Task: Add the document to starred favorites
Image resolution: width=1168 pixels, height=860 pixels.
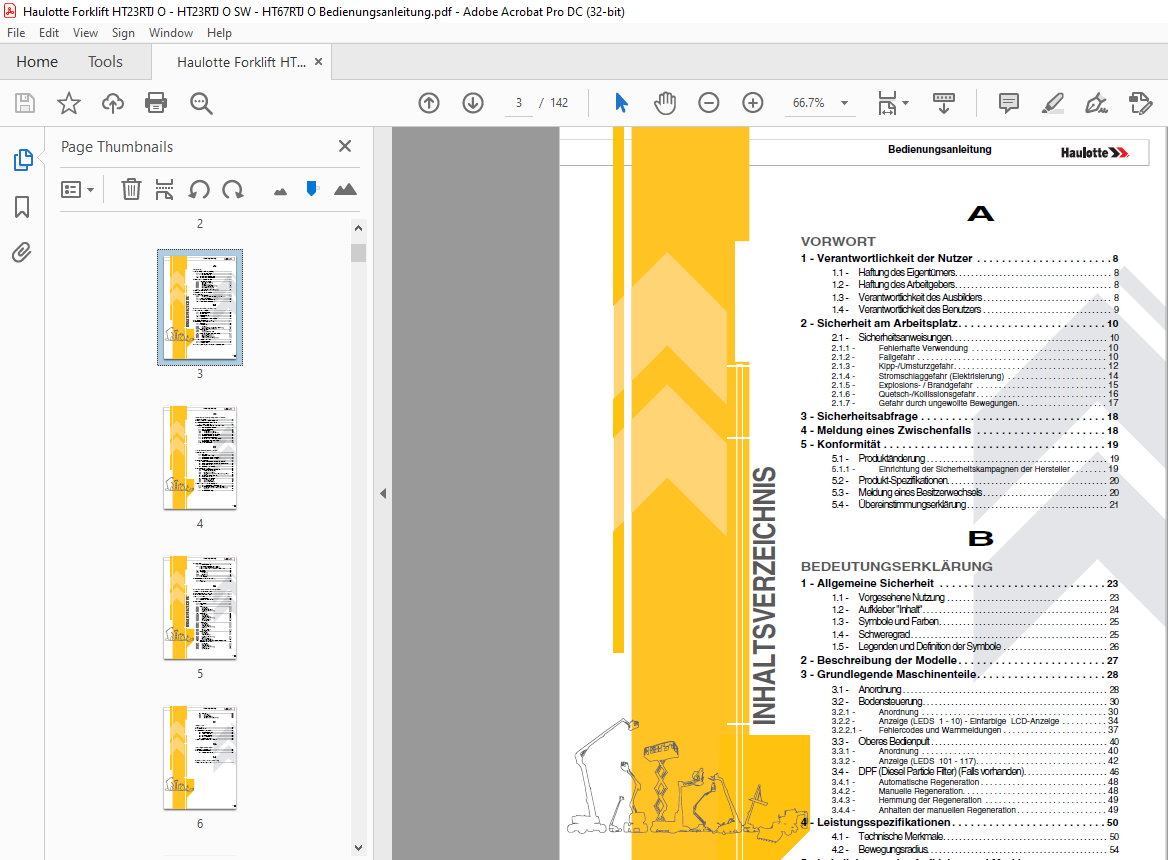Action: pos(69,103)
